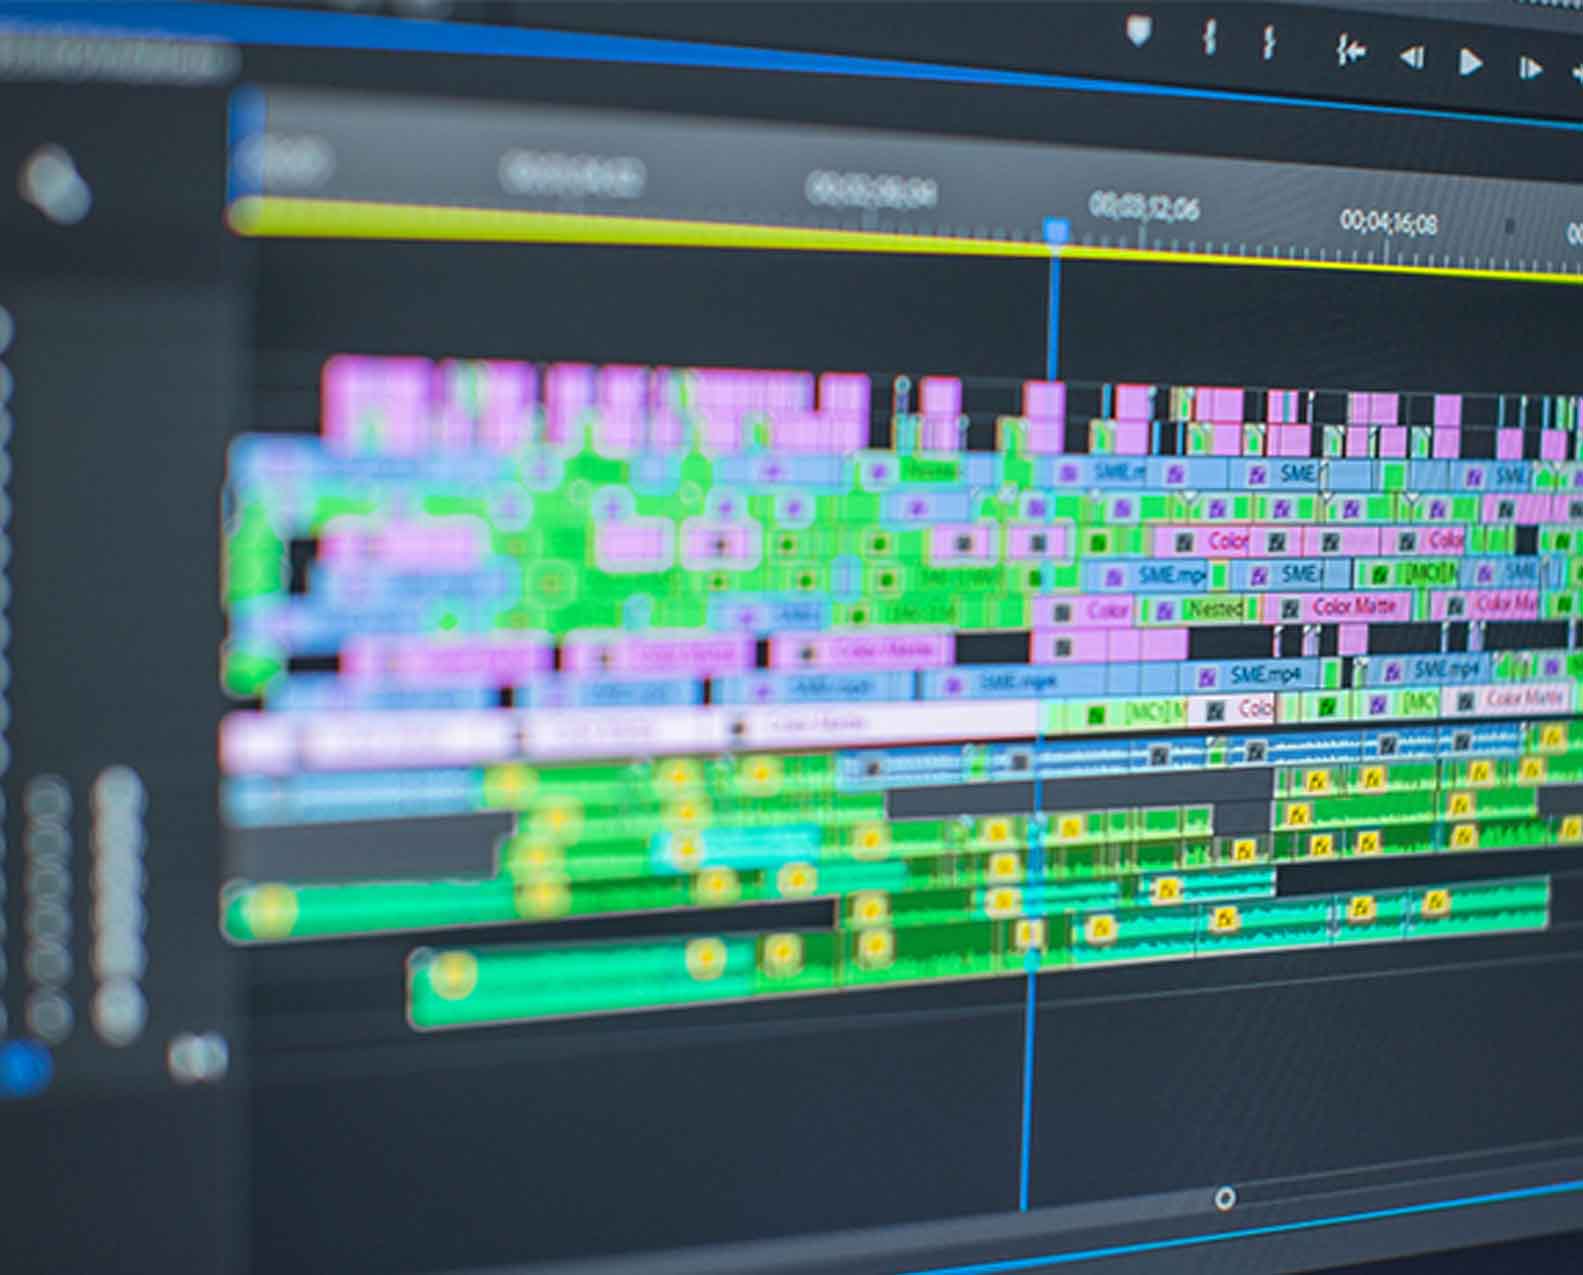Select the pink Color Matte clip
The image size is (1583, 1275).
pyautogui.click(x=1353, y=607)
